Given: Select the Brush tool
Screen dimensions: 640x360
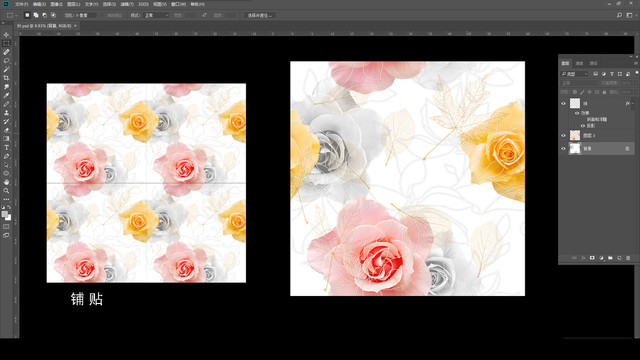Looking at the screenshot, I should [6, 104].
